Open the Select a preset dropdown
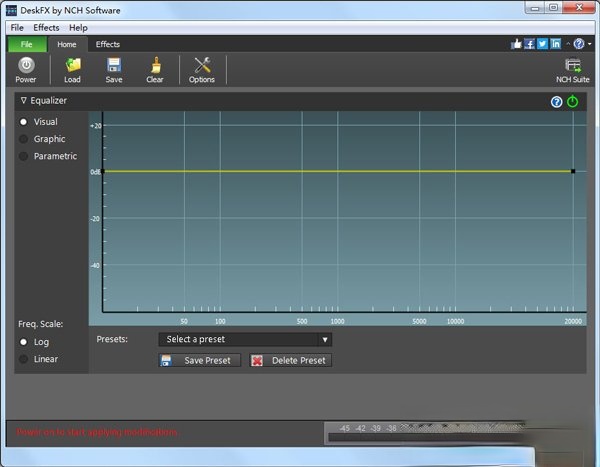The height and width of the screenshot is (467, 600). click(245, 340)
